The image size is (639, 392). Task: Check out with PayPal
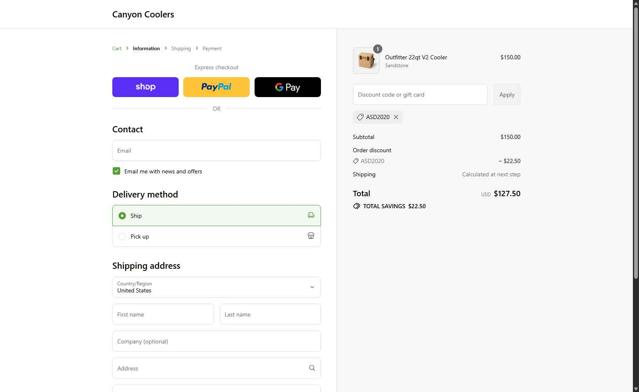pos(216,87)
